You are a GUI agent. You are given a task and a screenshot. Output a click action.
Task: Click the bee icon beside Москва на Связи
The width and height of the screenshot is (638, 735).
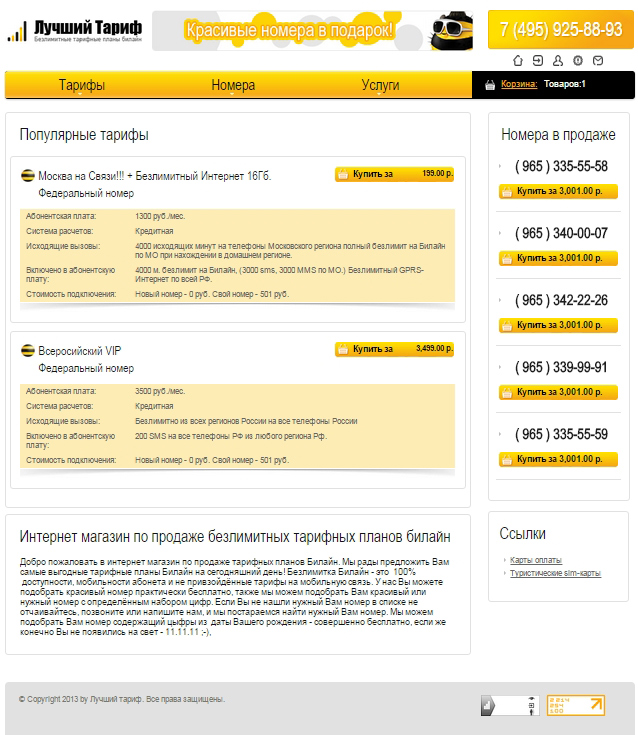28,175
